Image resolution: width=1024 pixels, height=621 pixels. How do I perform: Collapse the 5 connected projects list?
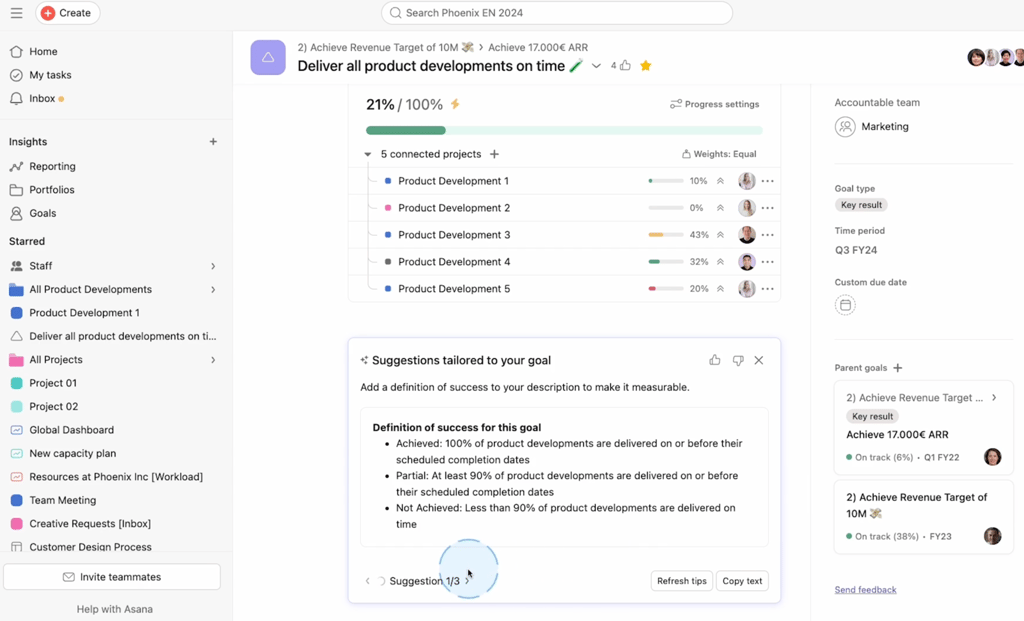tap(367, 154)
